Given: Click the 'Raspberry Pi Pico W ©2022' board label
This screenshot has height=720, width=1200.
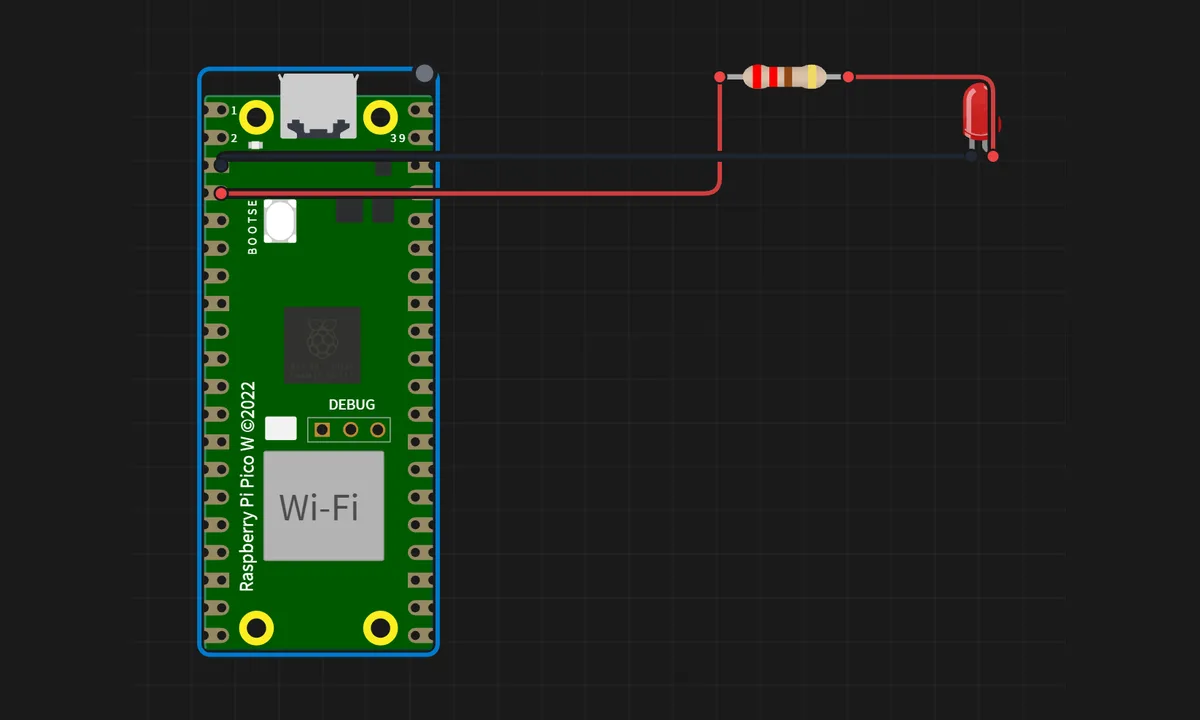Looking at the screenshot, I should tap(248, 486).
